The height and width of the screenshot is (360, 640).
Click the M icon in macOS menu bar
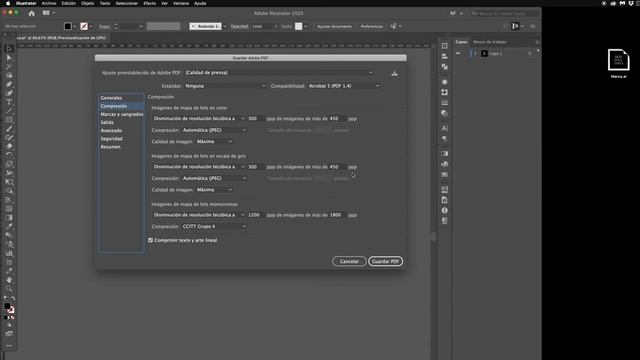[x=622, y=3]
